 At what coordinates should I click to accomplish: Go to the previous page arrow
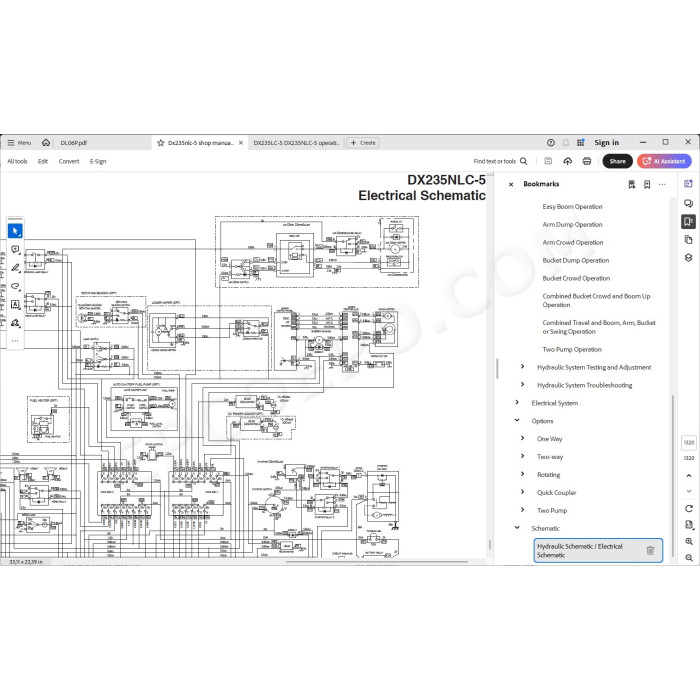click(689, 476)
